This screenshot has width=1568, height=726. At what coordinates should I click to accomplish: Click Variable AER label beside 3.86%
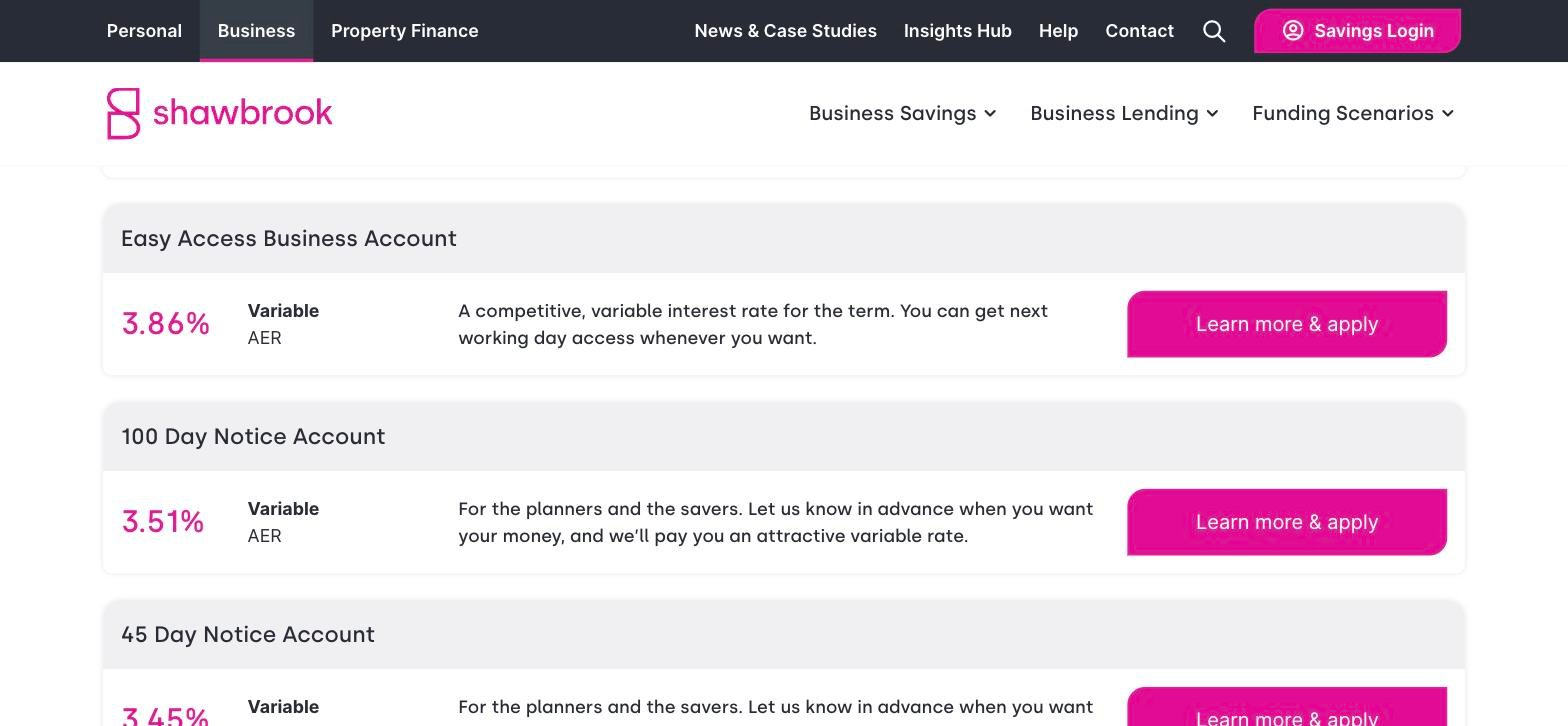[283, 324]
